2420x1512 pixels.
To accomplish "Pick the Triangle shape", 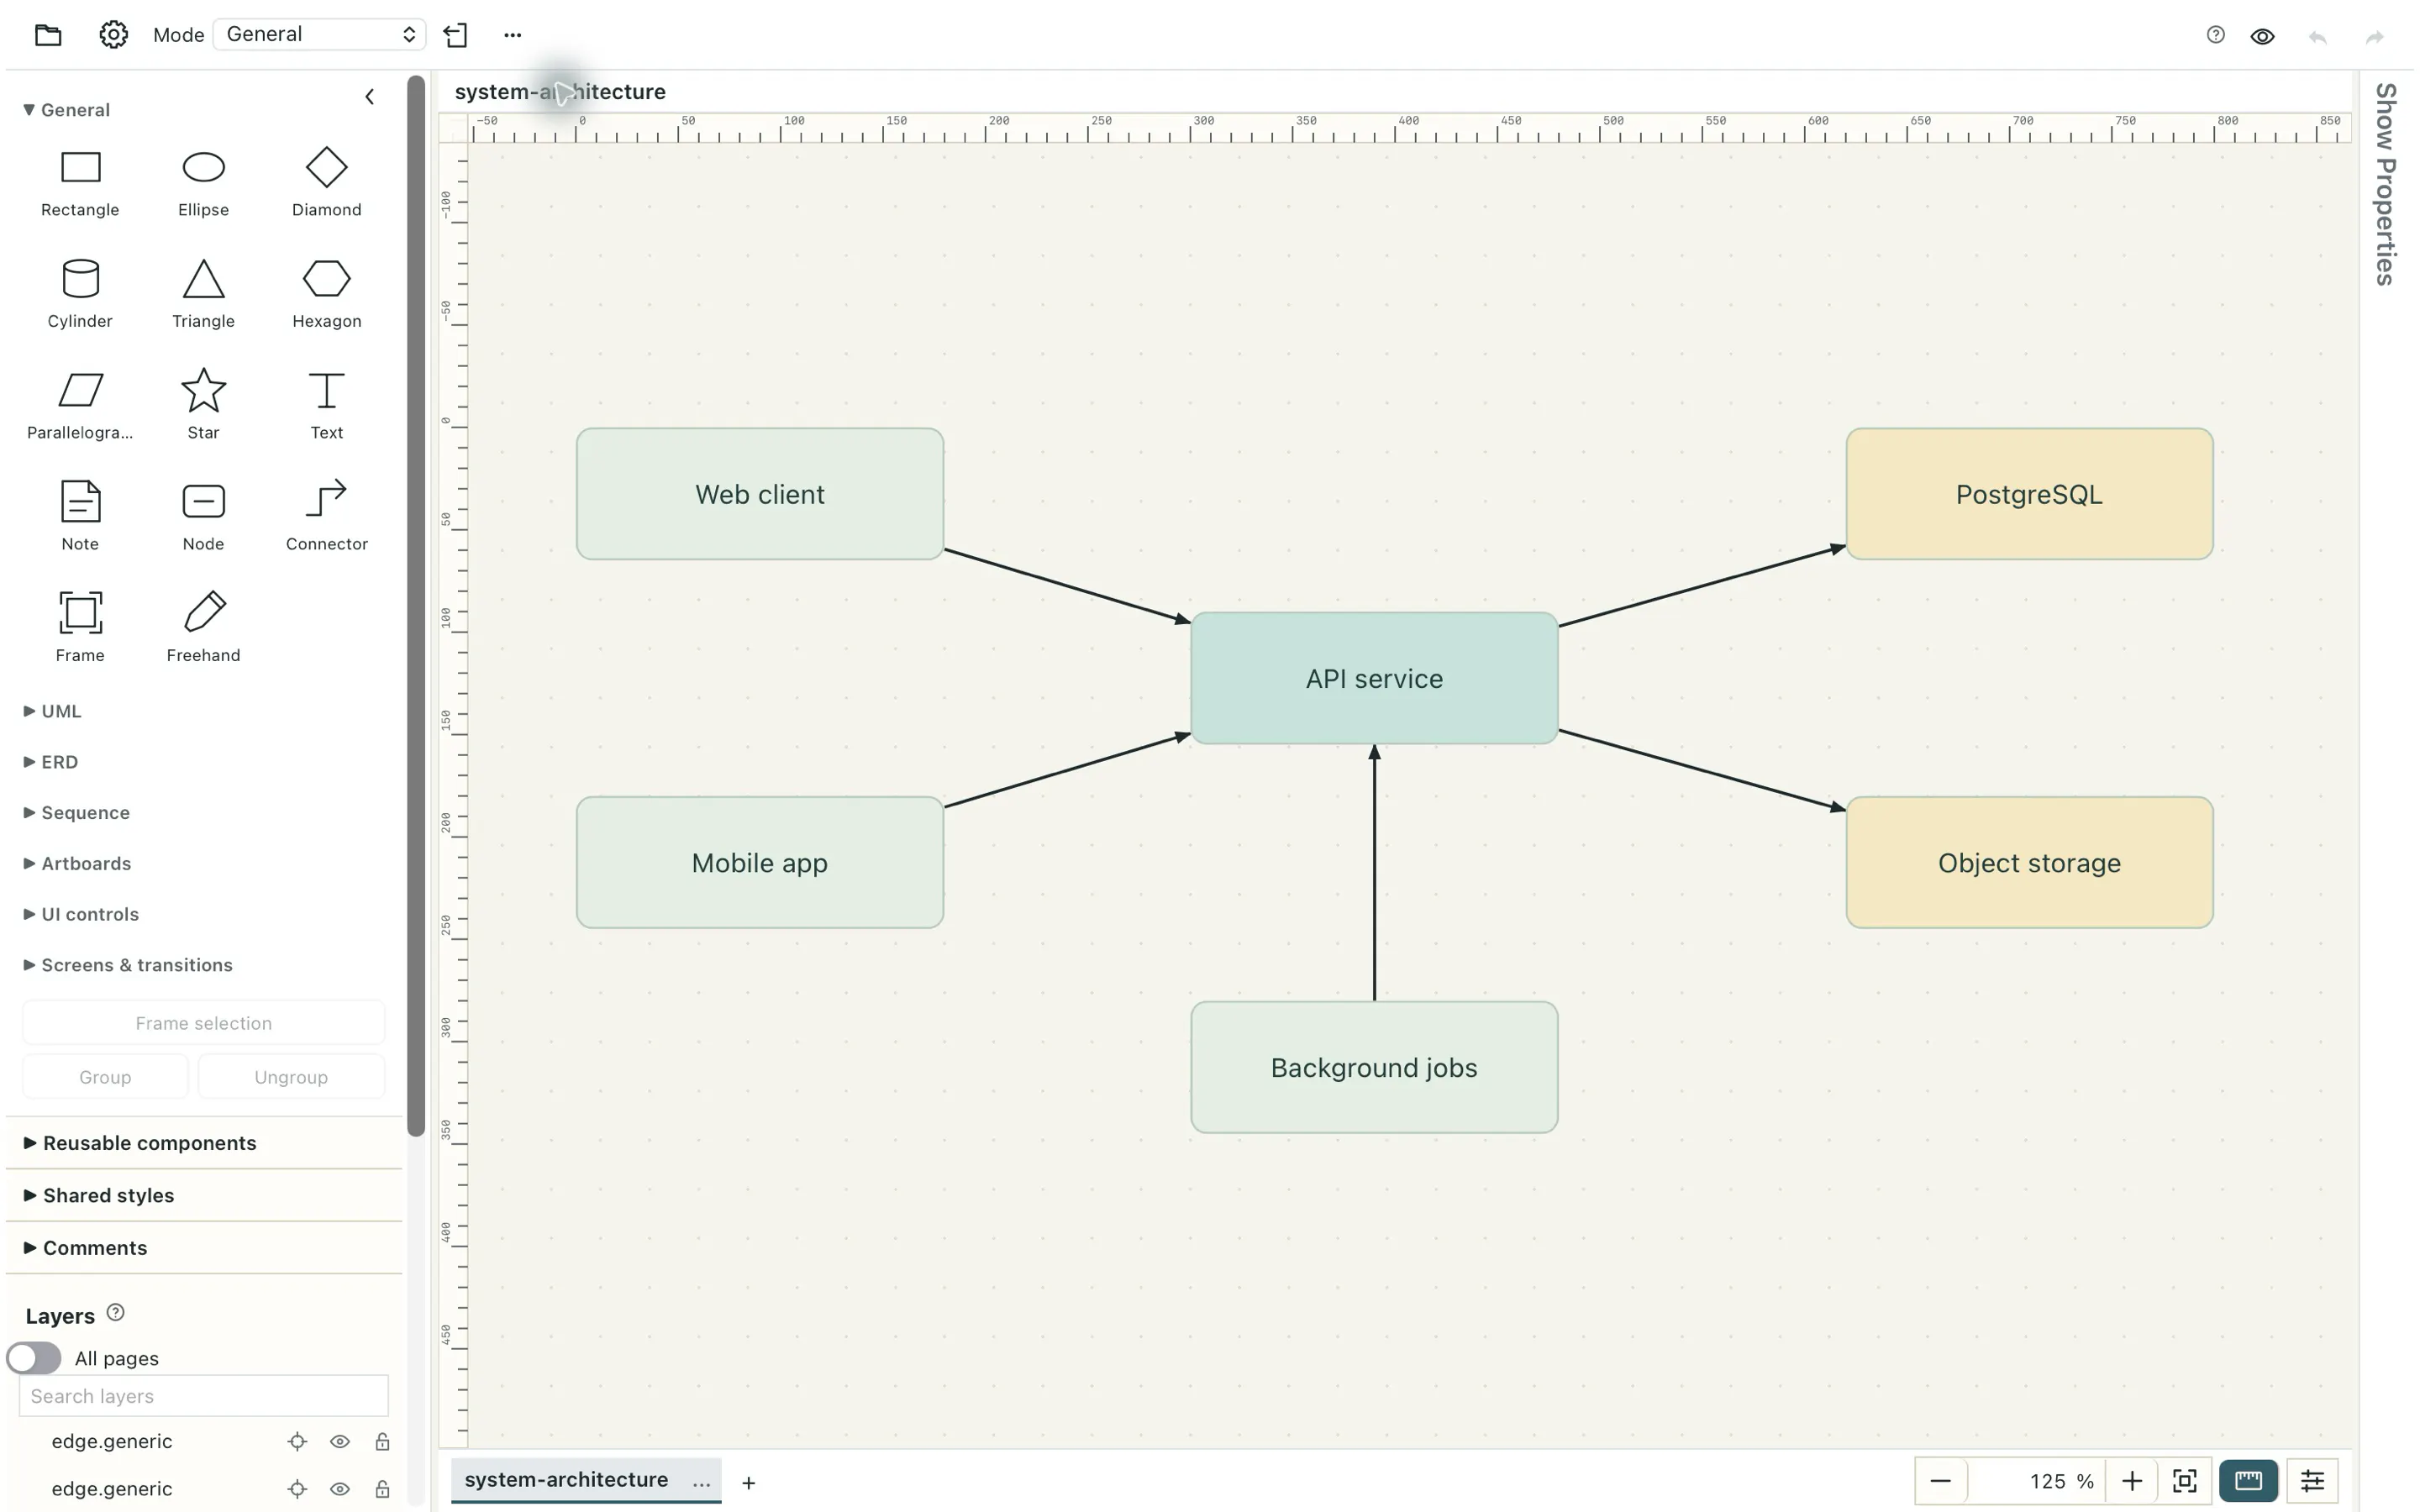I will pos(203,294).
